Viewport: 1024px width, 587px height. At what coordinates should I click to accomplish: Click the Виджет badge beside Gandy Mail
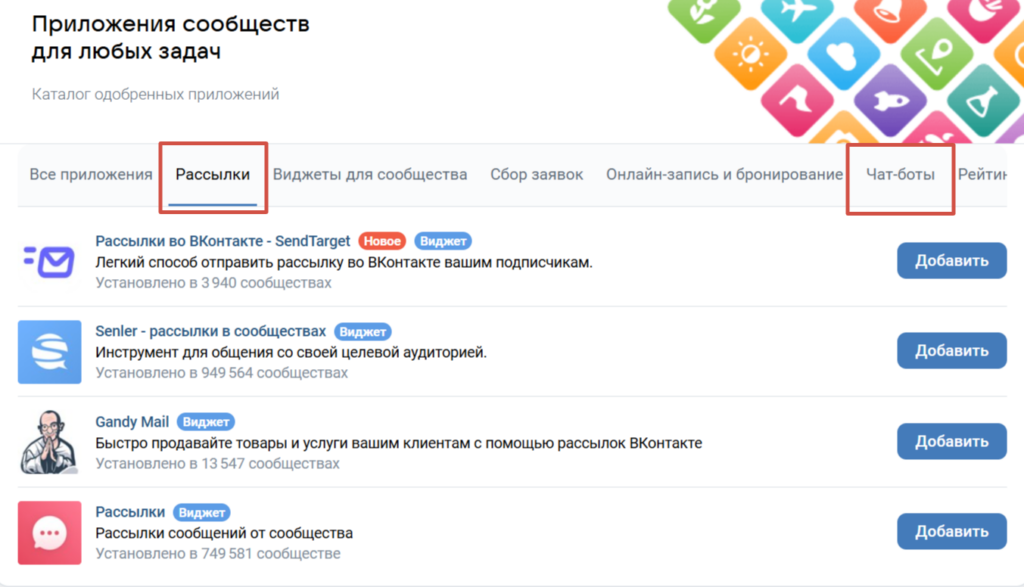coord(206,422)
